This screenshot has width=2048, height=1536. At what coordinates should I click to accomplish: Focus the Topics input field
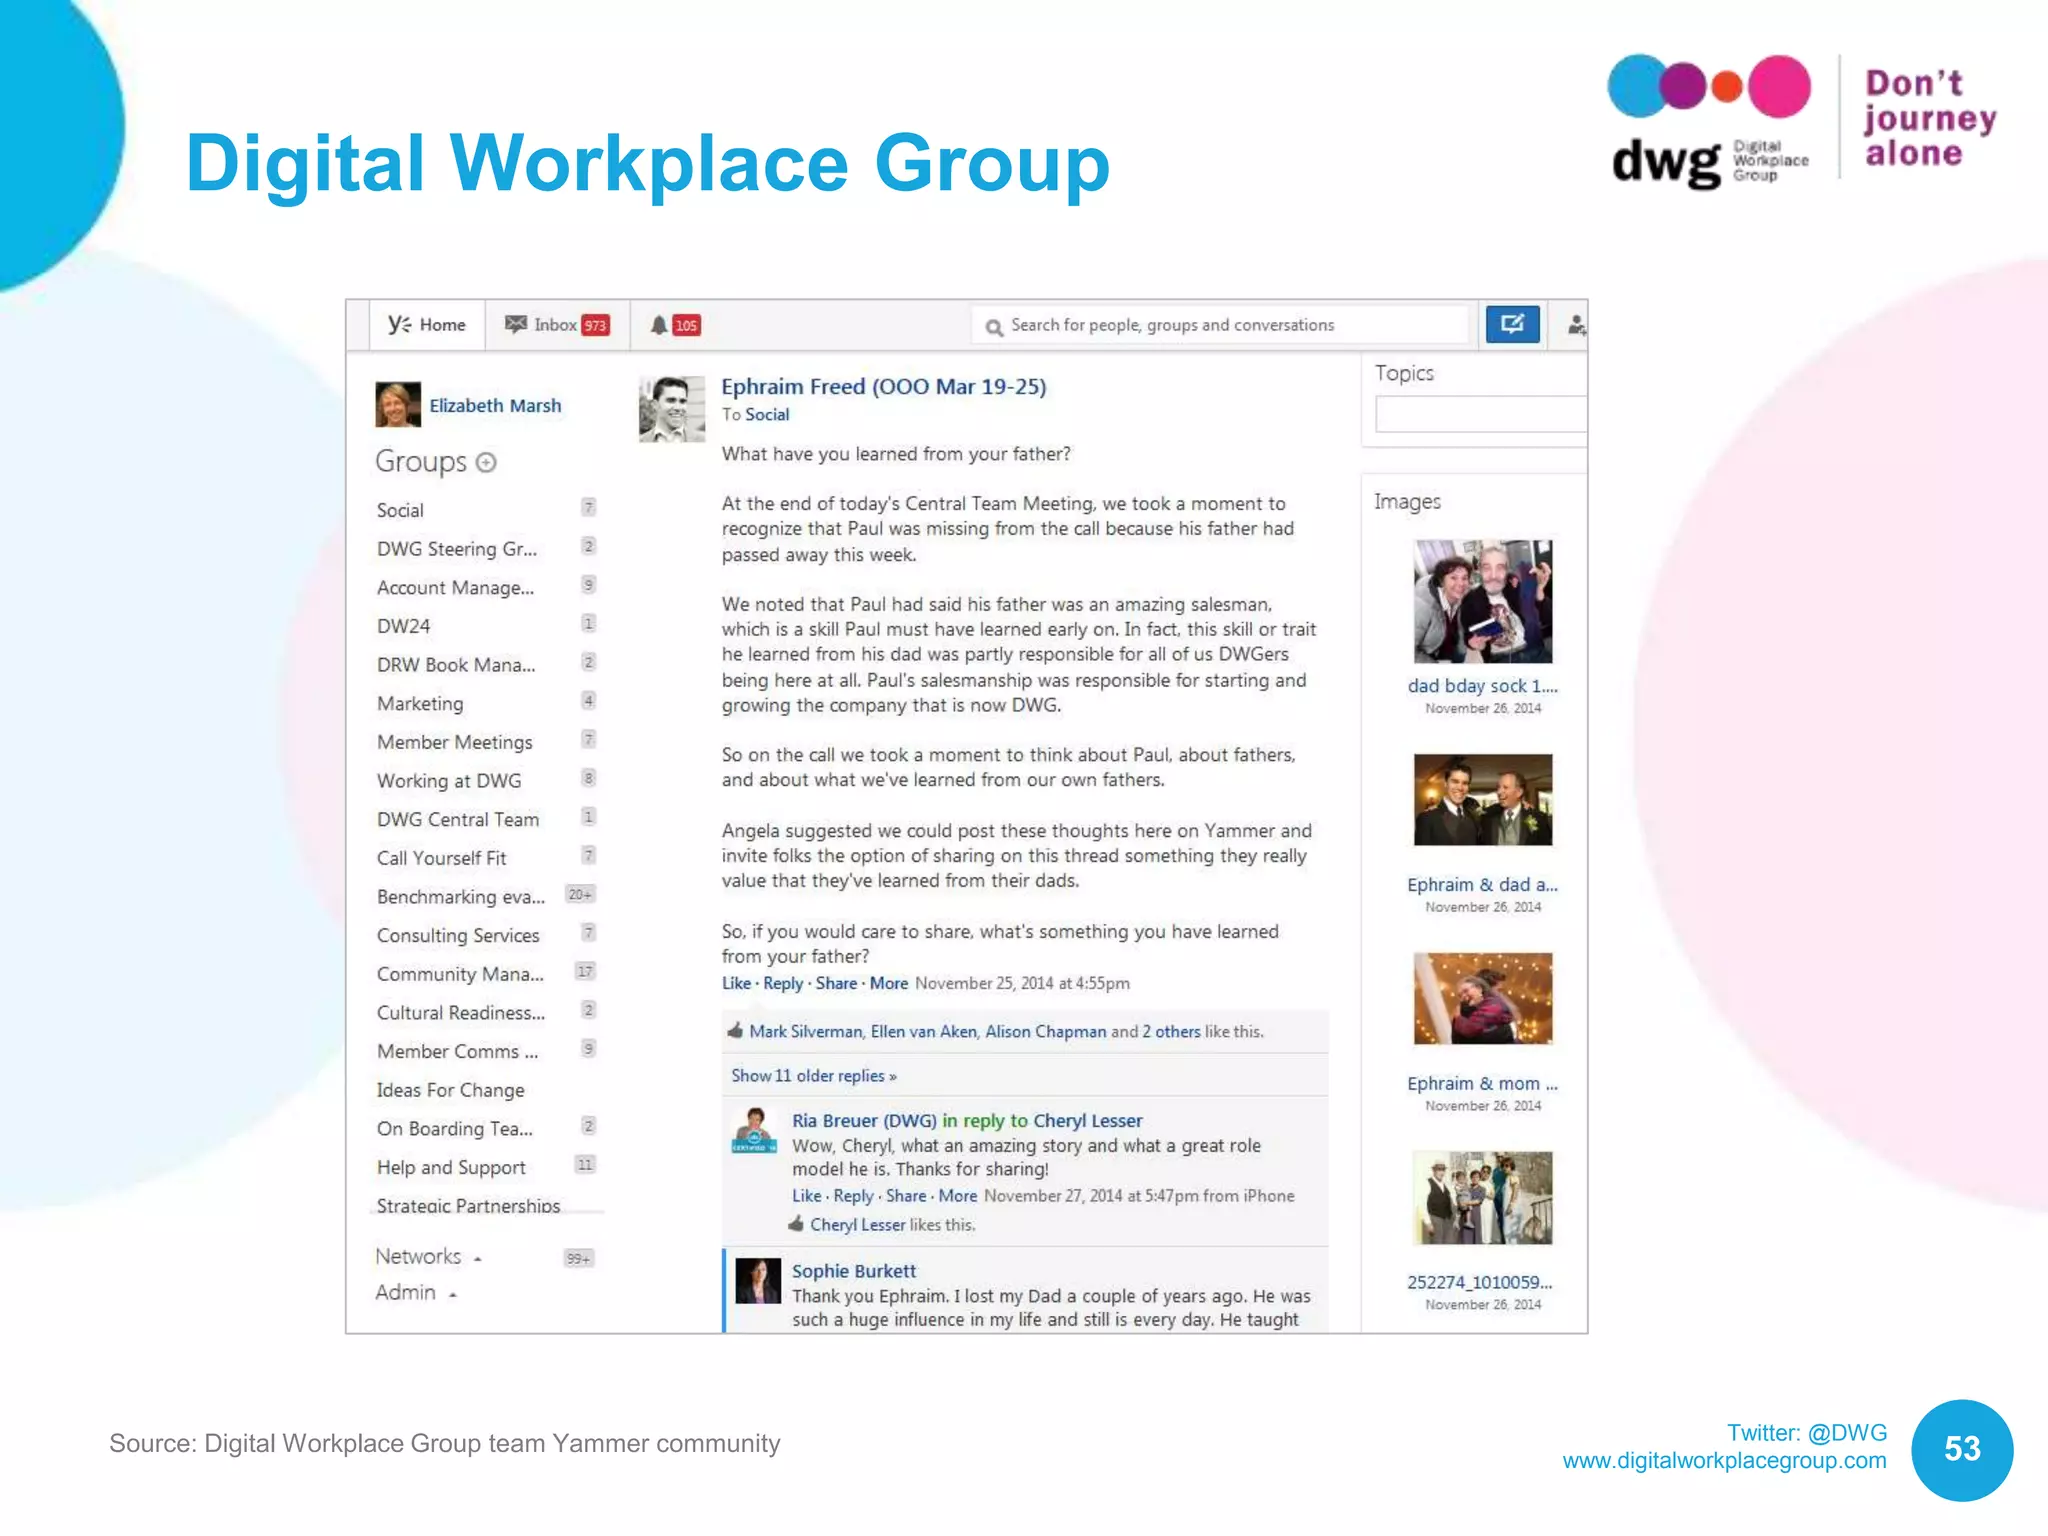[x=1481, y=414]
